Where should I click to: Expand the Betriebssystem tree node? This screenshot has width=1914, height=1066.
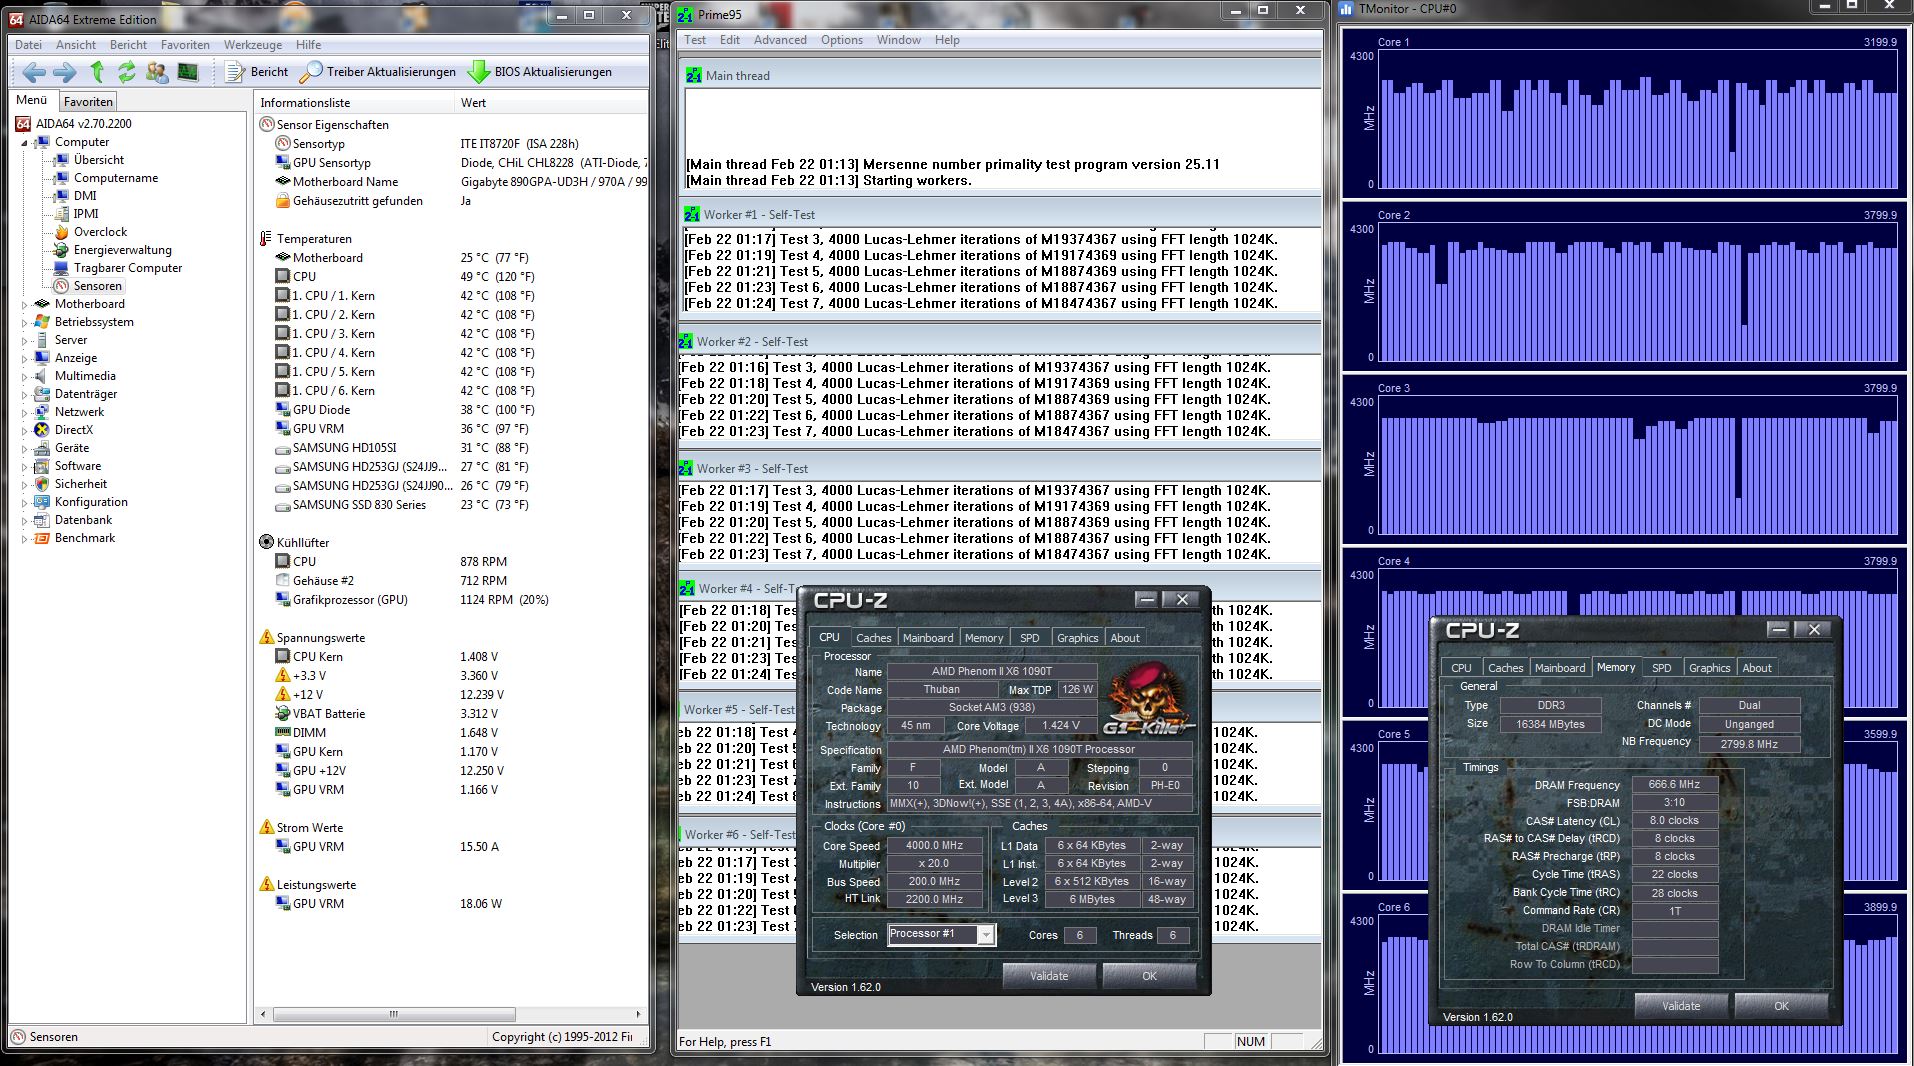click(x=25, y=322)
